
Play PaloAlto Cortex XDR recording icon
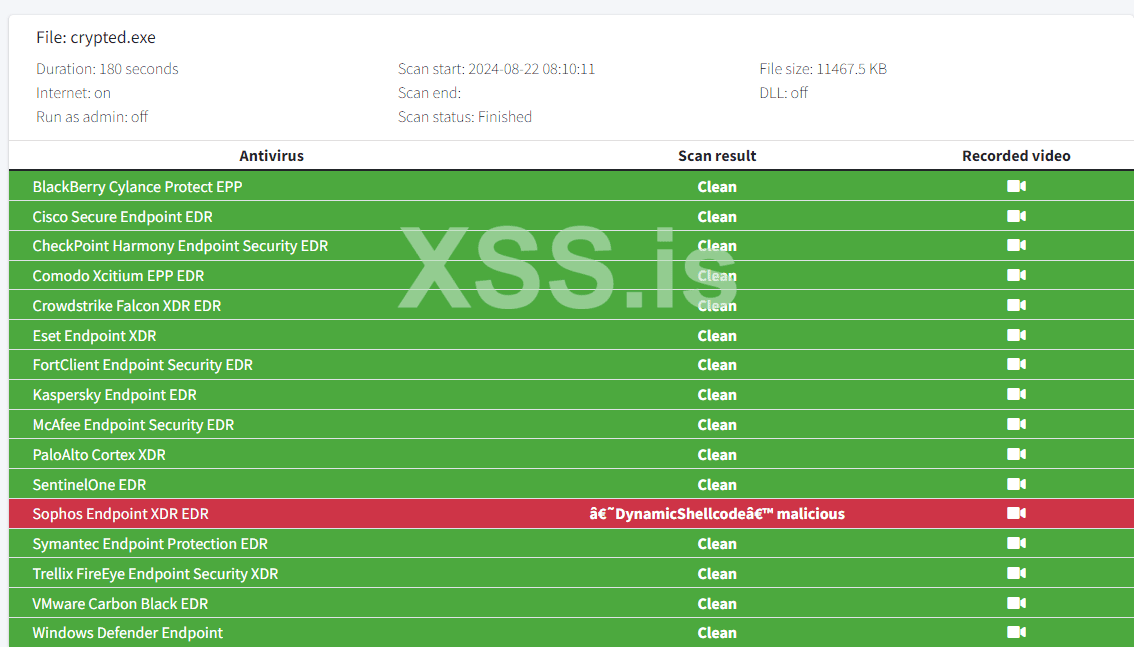pyautogui.click(x=1016, y=455)
